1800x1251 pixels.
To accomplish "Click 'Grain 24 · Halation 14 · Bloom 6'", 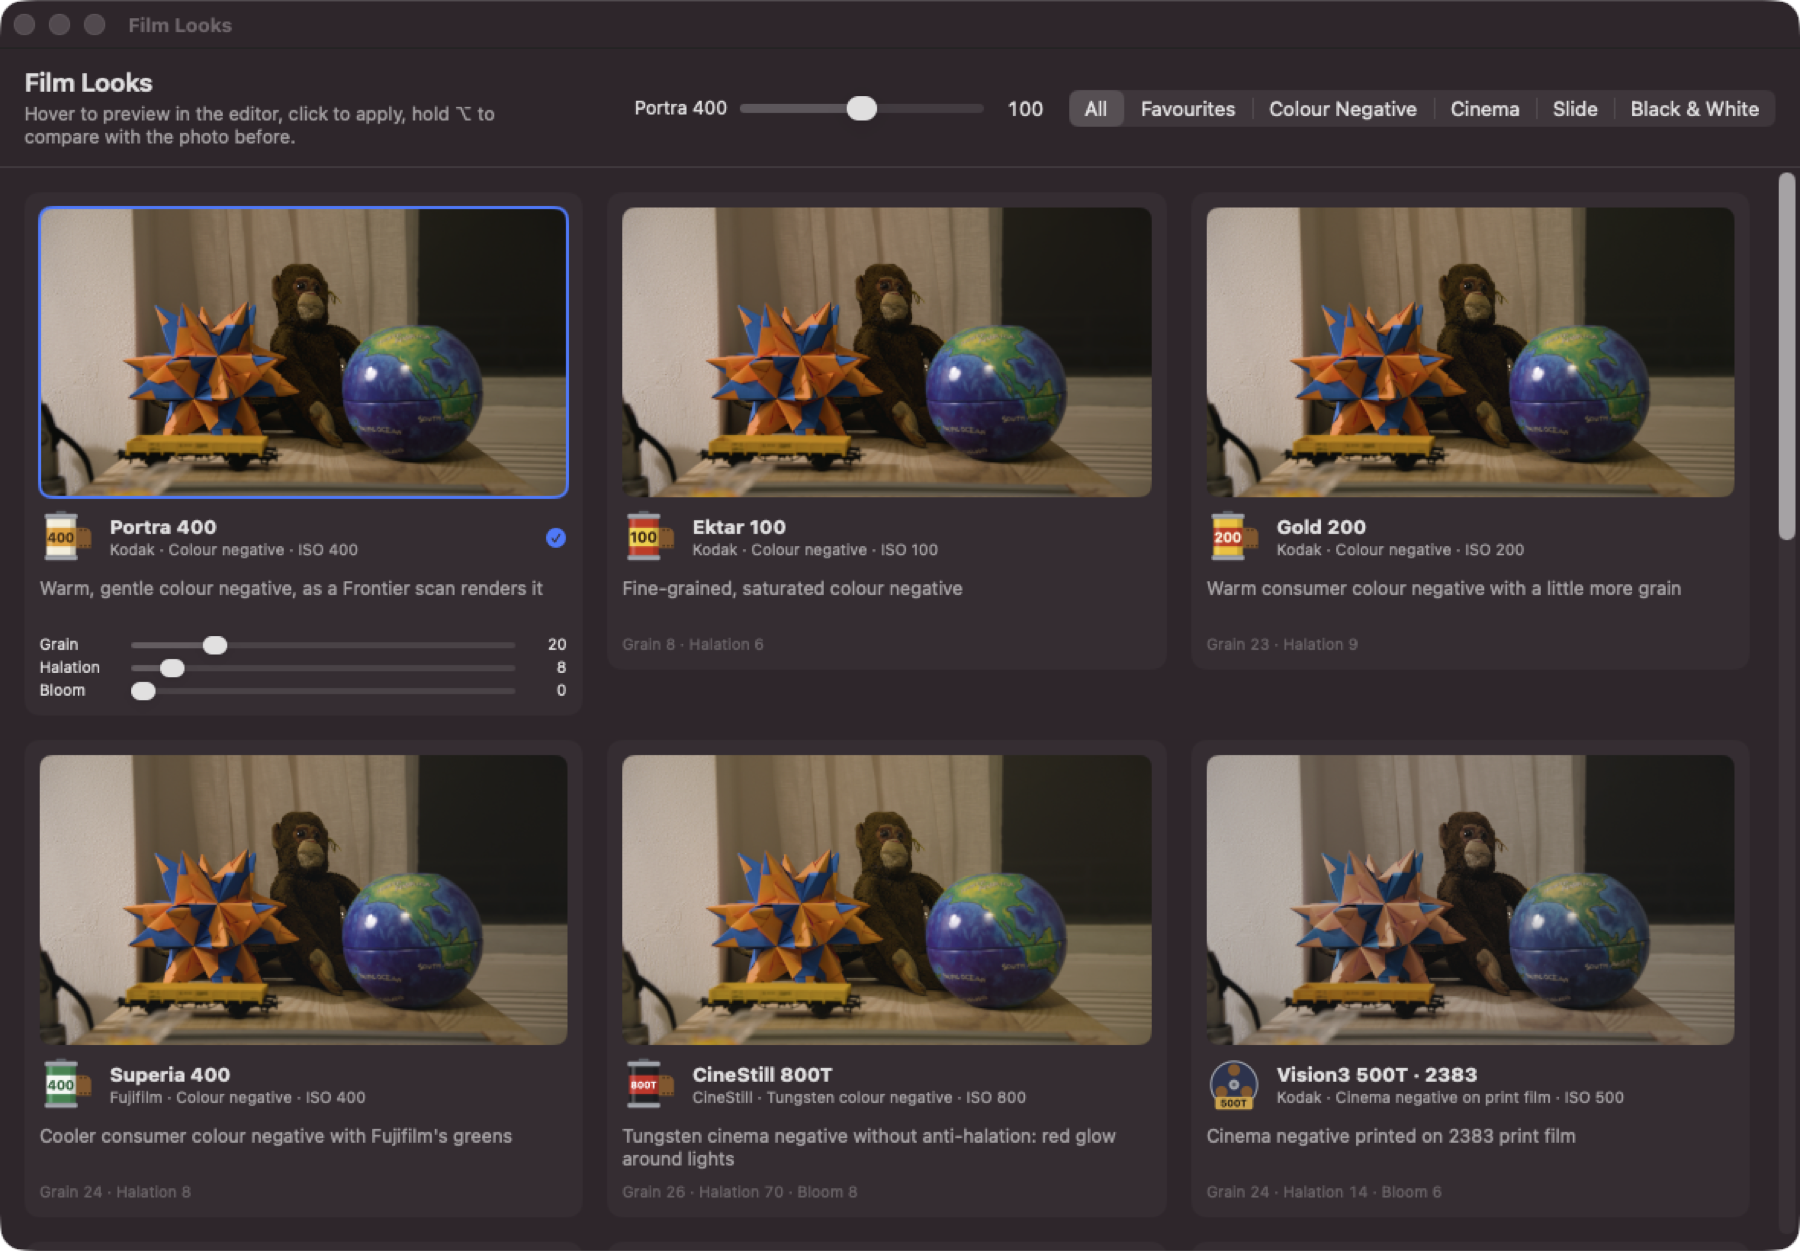I will point(1324,1192).
